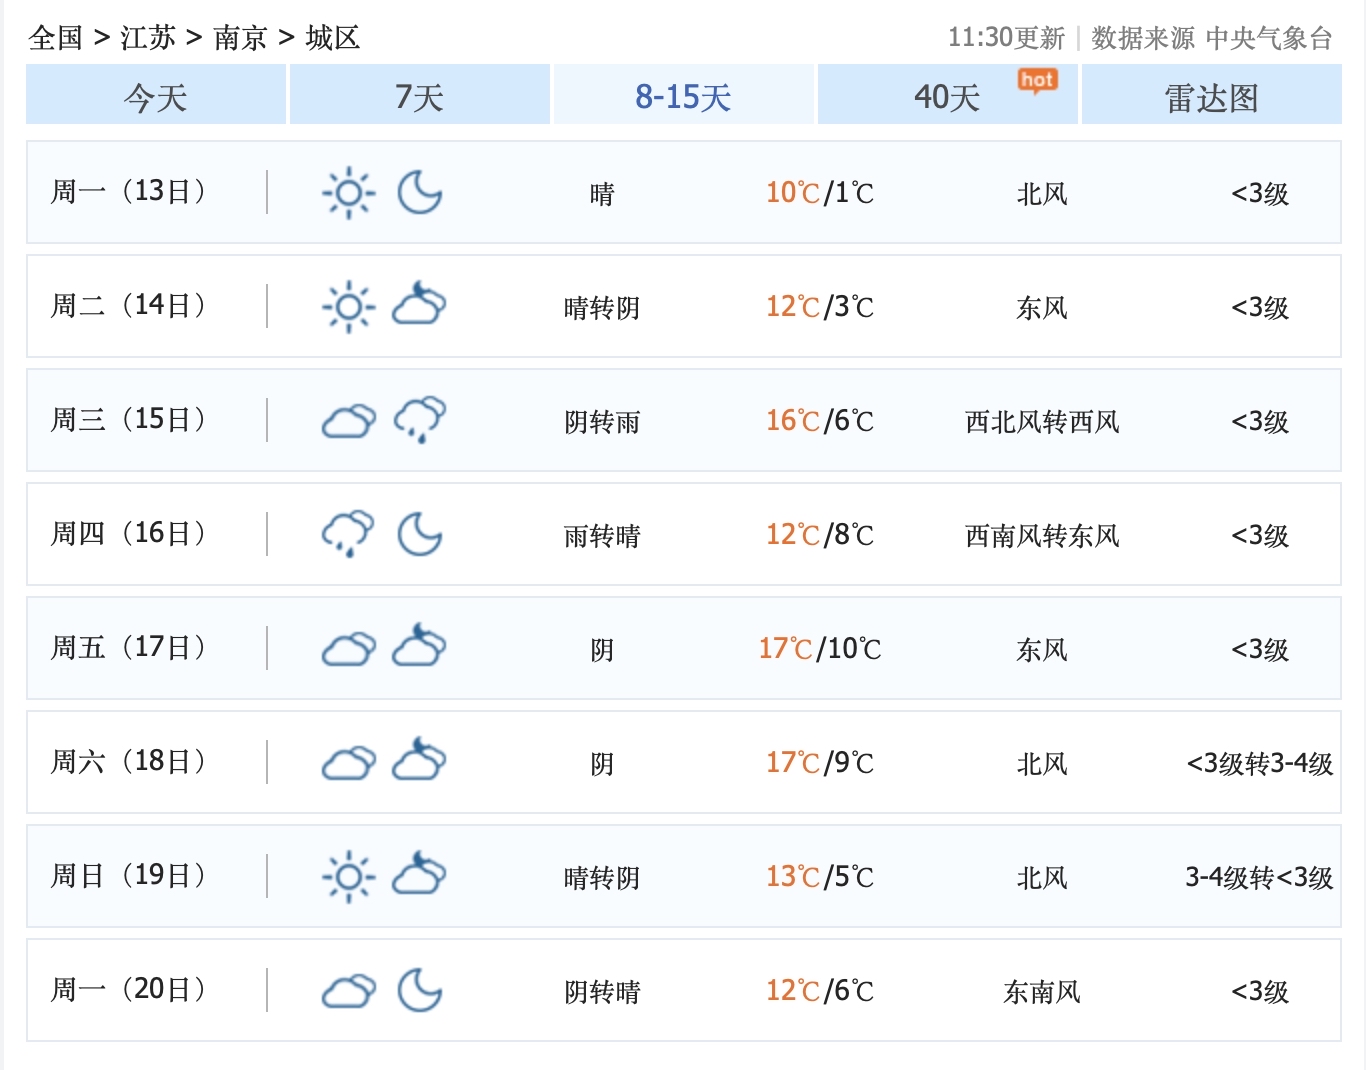Click the 东南风 wind text
1366x1070 pixels.
(x=1042, y=991)
